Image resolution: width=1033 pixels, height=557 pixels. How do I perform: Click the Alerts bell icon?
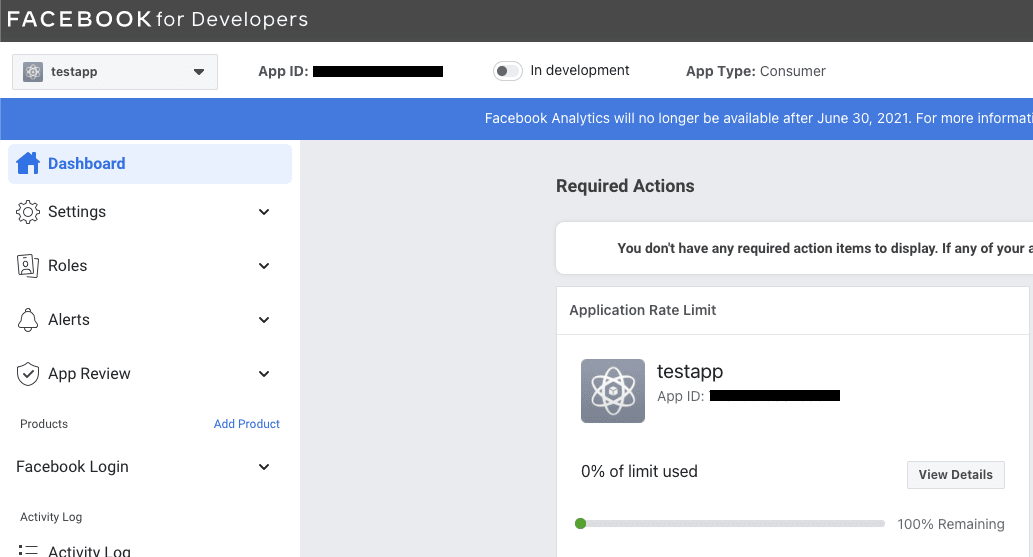coord(28,320)
